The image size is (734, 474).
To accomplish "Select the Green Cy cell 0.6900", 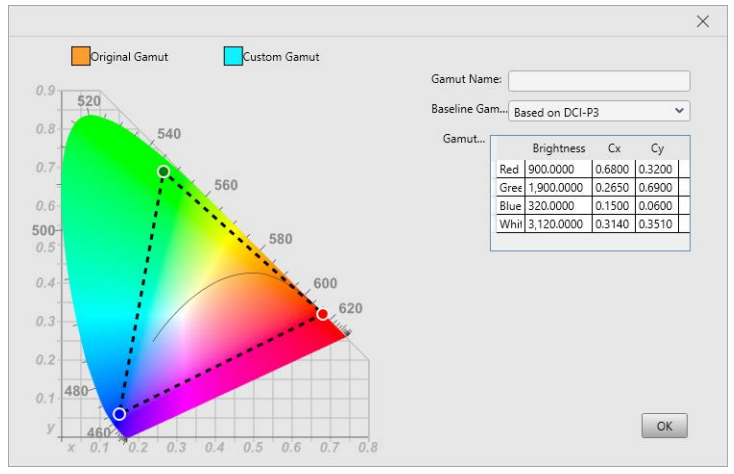I will [657, 188].
